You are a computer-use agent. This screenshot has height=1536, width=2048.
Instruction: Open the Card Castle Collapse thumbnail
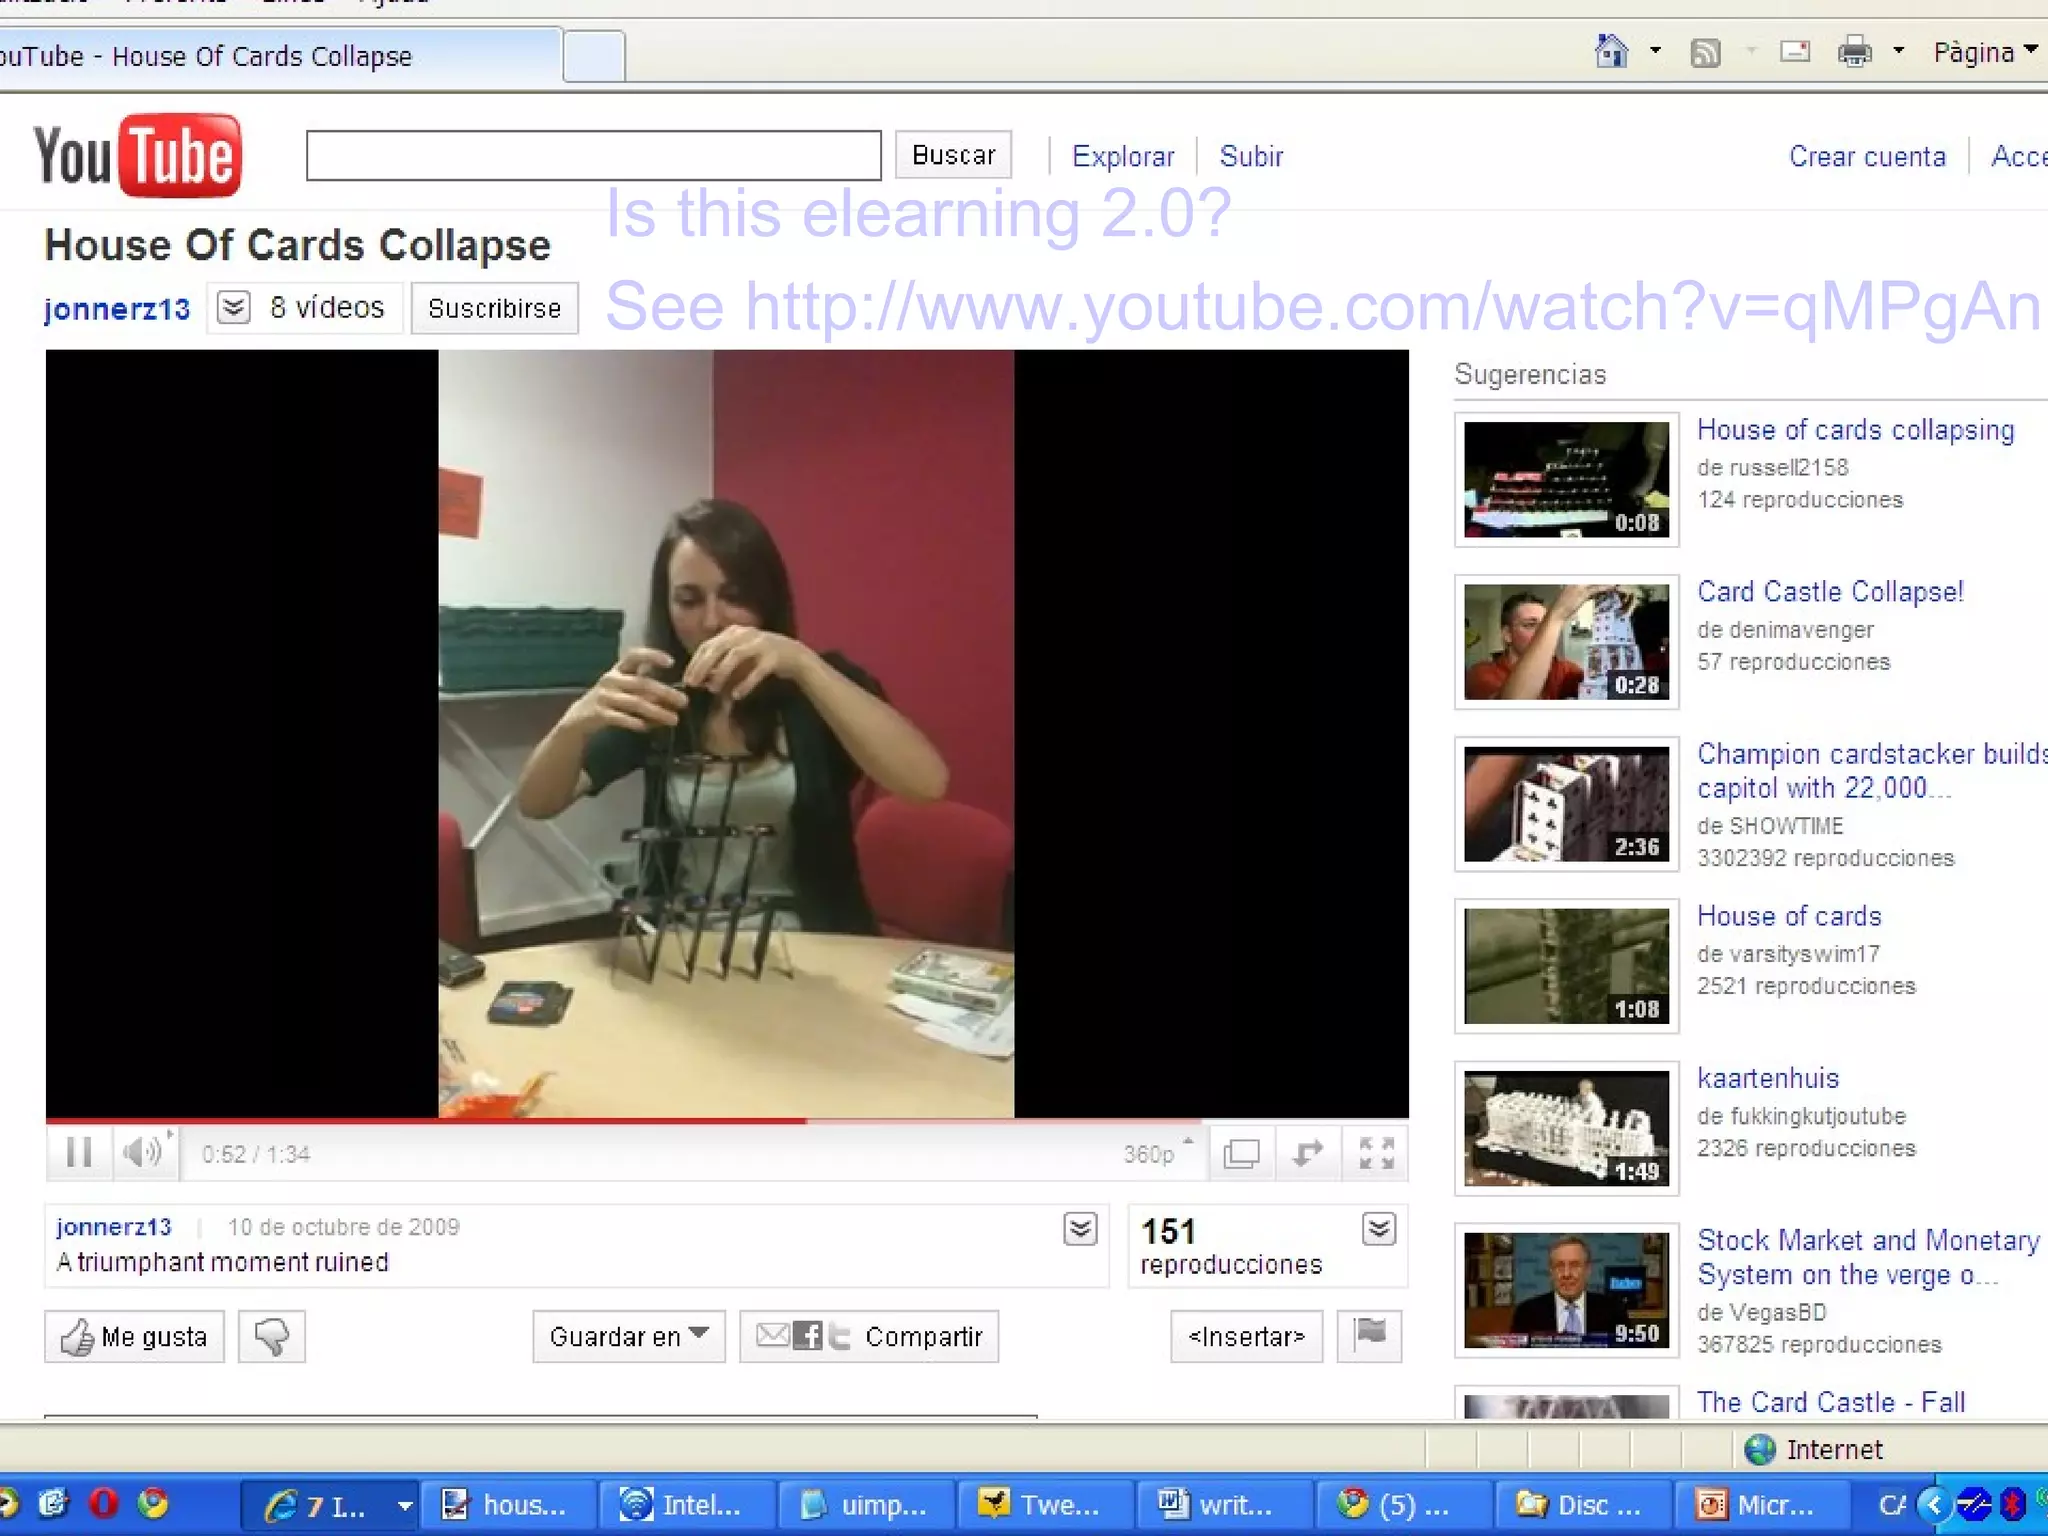1566,642
